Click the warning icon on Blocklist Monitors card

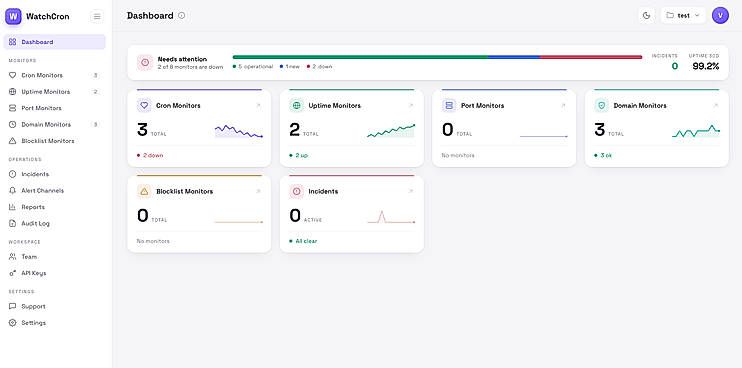(144, 191)
